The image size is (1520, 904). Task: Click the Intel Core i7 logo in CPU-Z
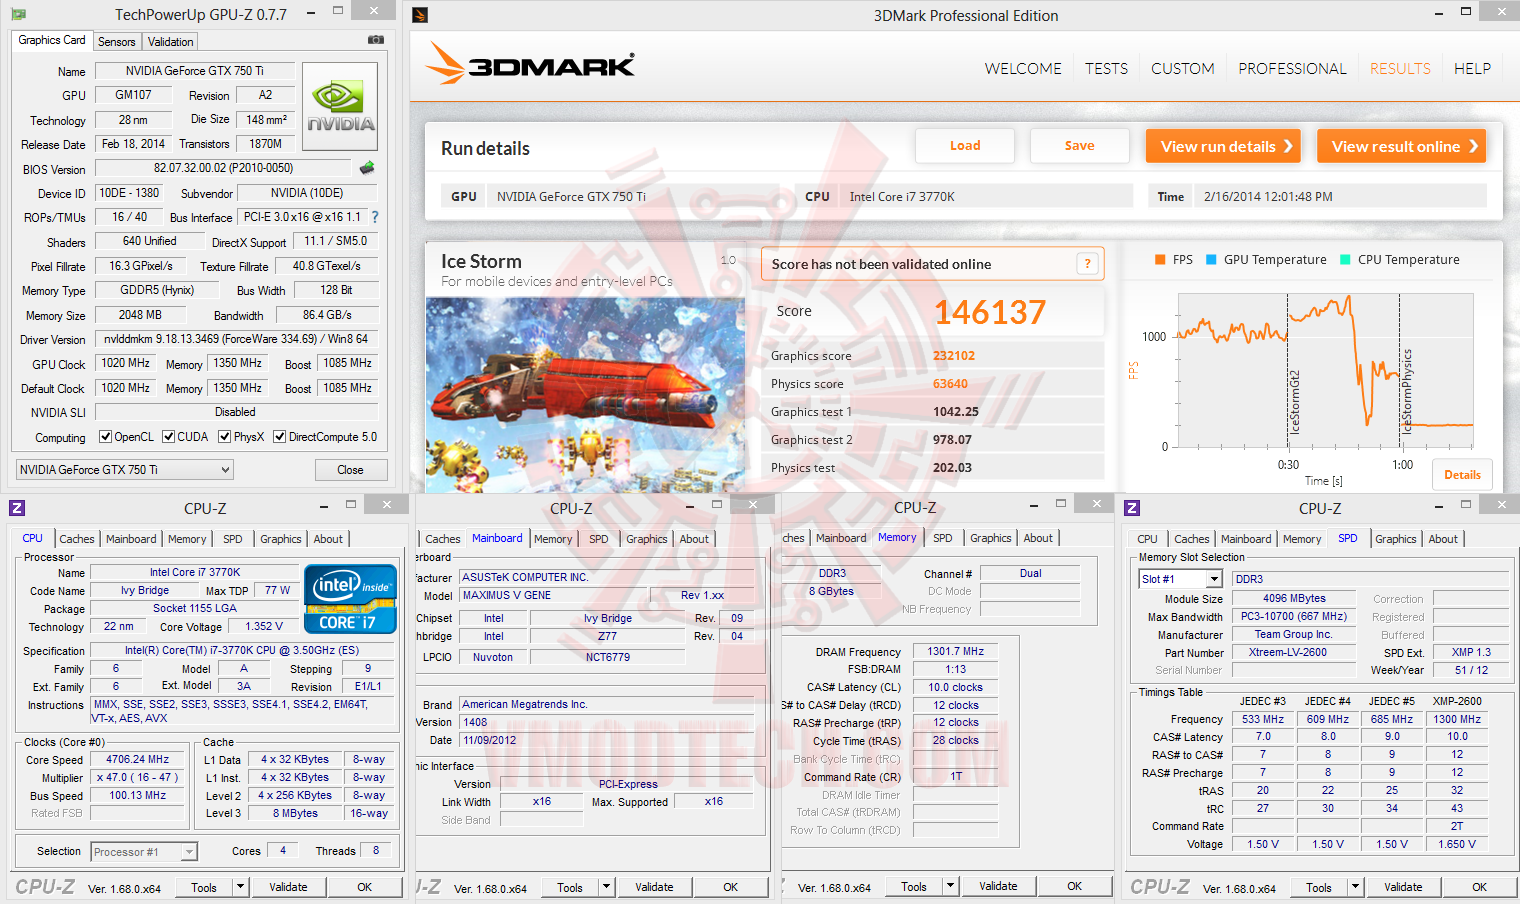tap(350, 598)
